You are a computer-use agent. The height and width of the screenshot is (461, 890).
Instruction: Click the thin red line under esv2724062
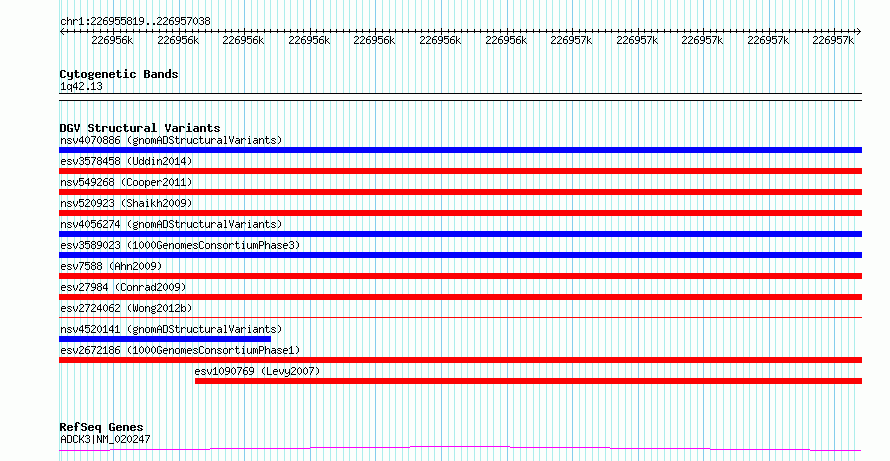460,318
